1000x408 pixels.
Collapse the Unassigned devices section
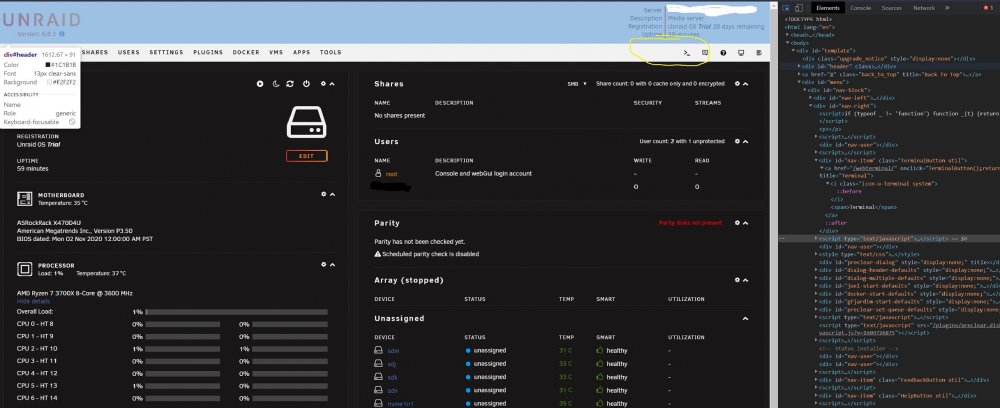[x=745, y=319]
